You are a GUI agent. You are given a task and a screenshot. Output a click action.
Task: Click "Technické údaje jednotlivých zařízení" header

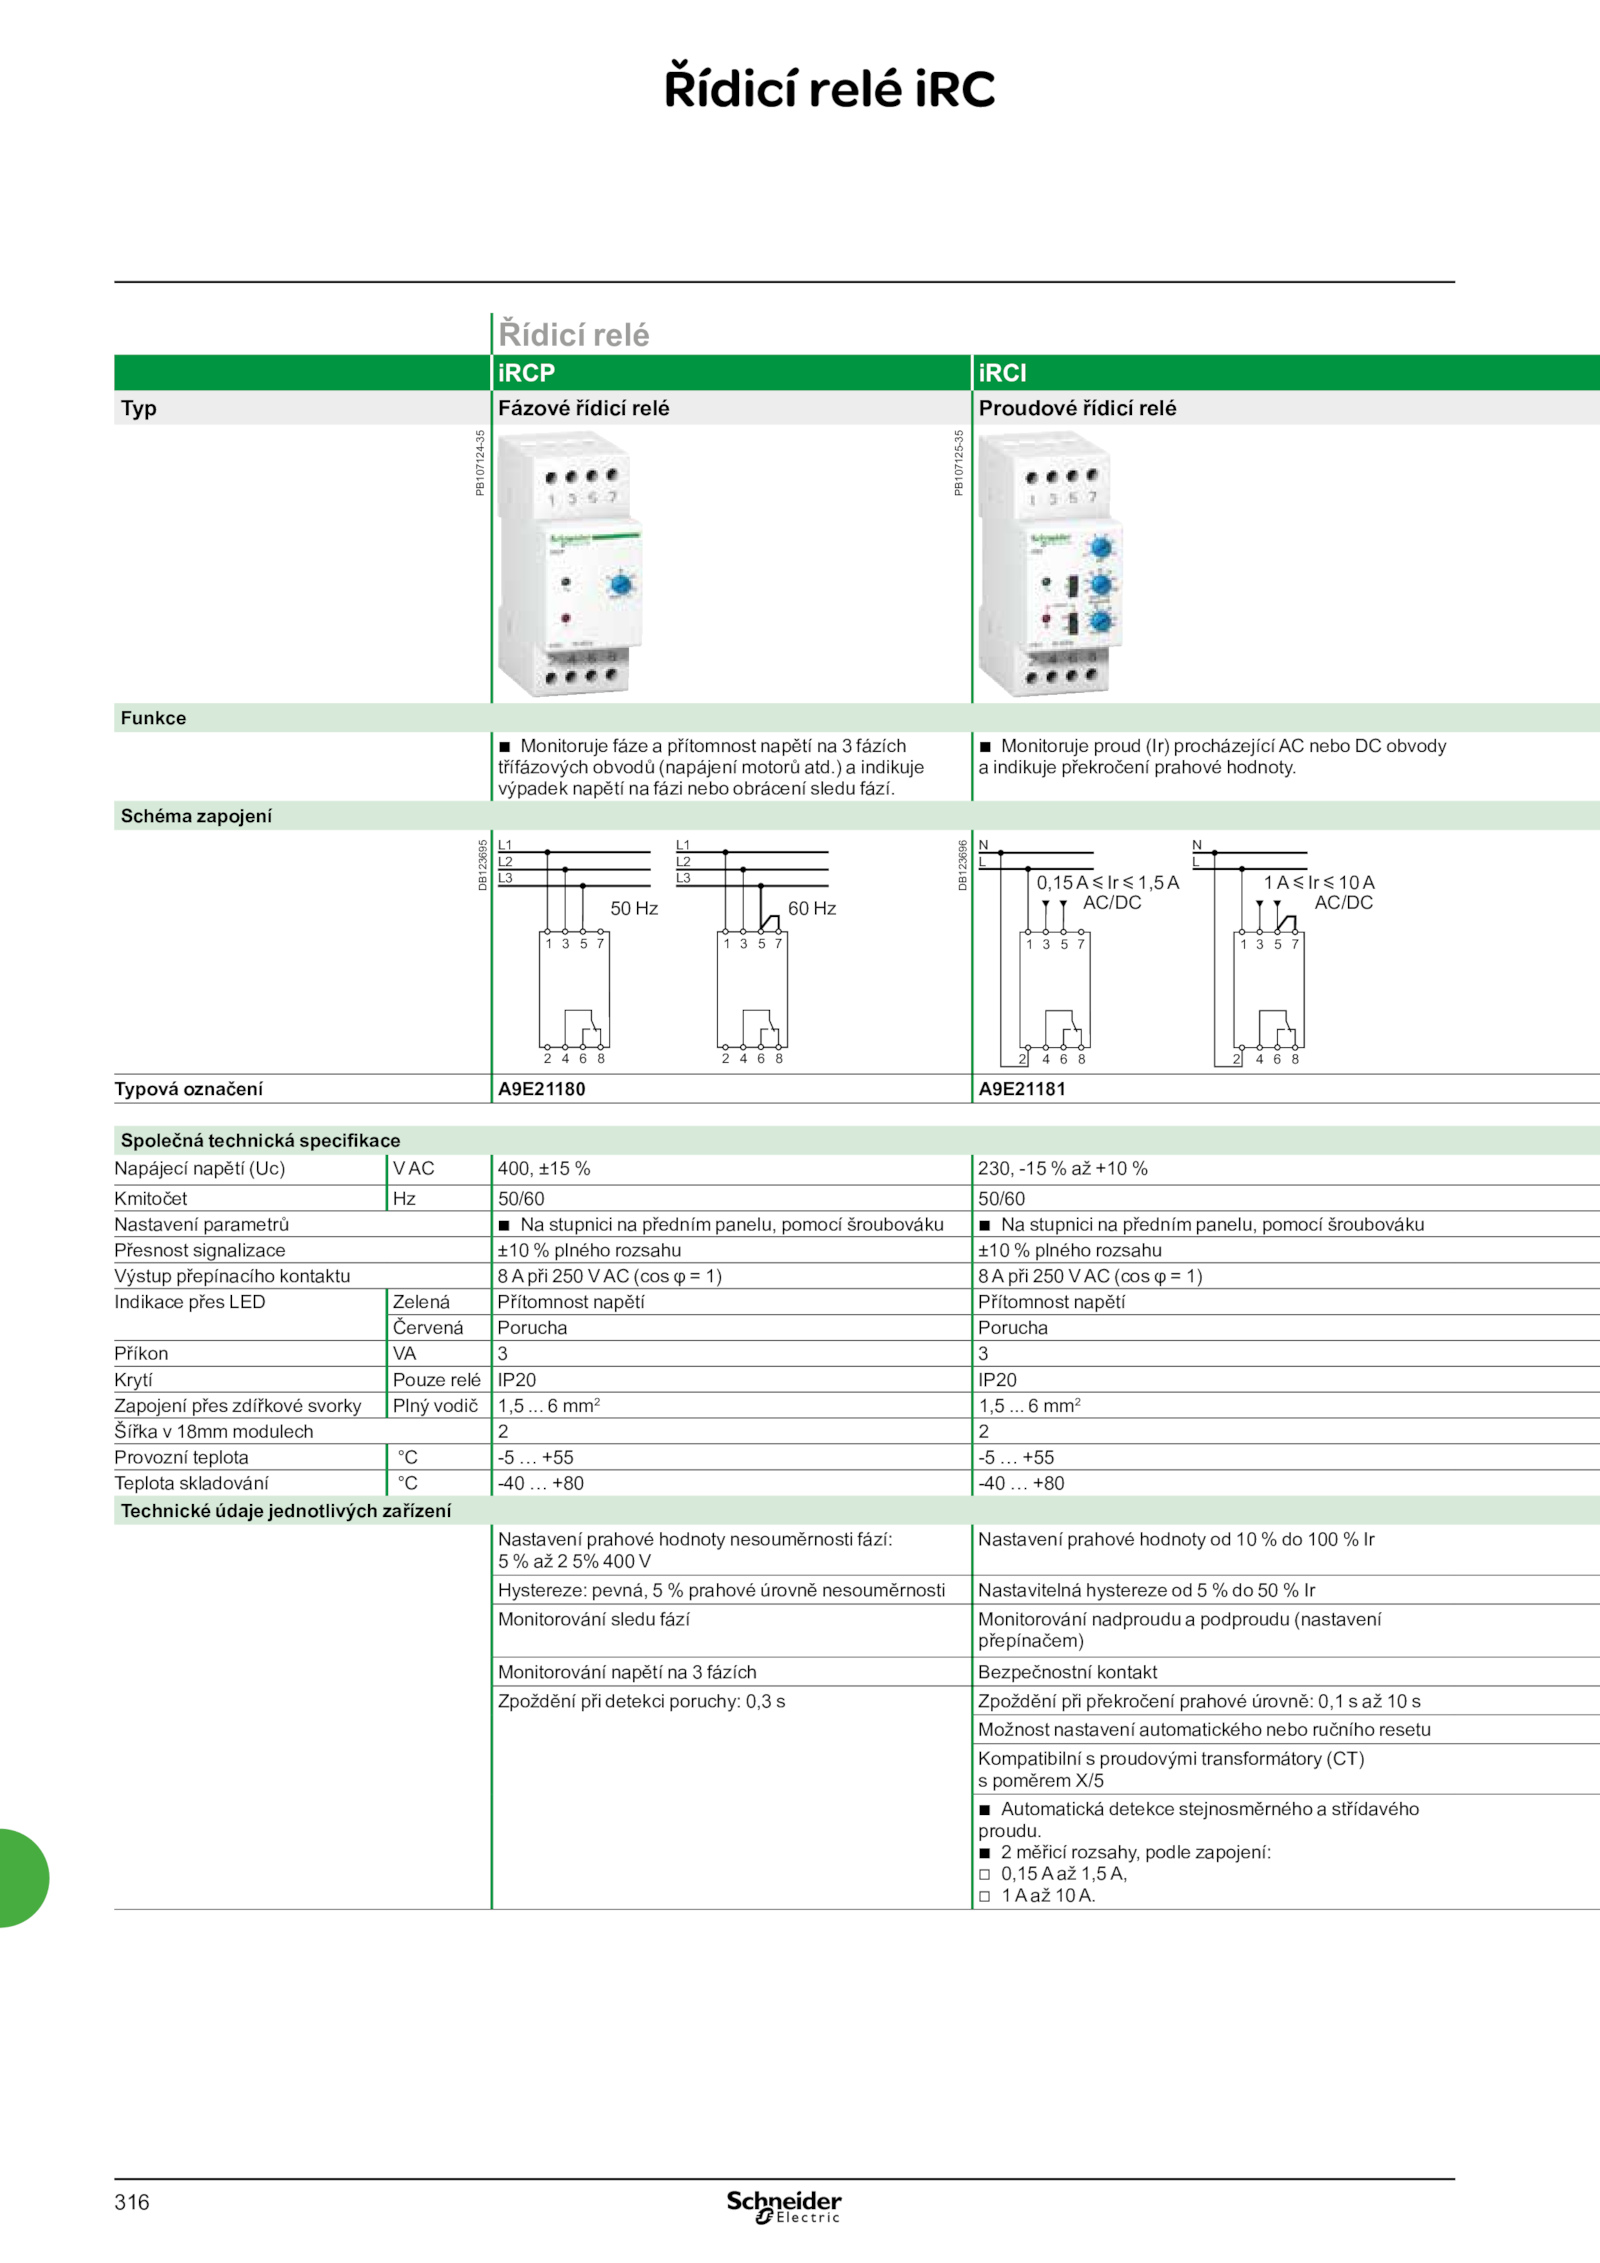(286, 1511)
